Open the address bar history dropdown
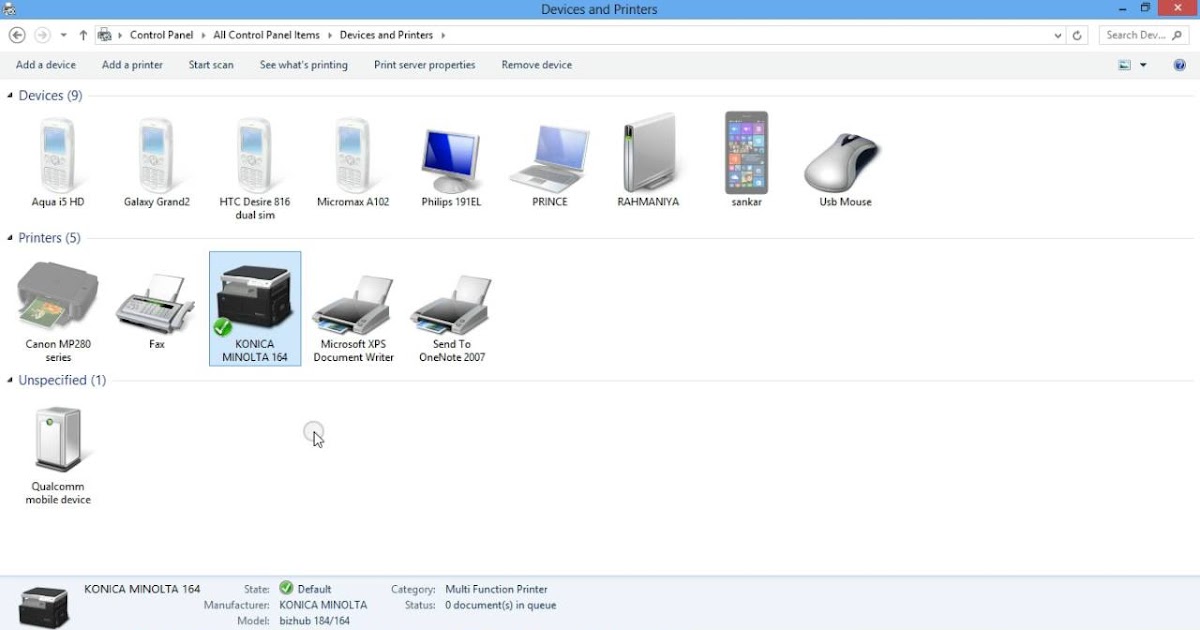Image resolution: width=1200 pixels, height=630 pixels. (x=1059, y=35)
